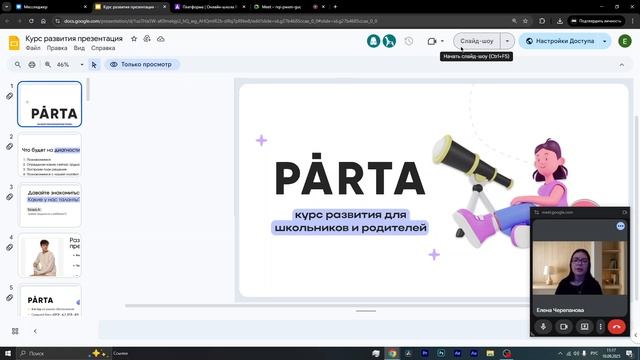Collapse the filmstrip with left chevron
This screenshot has height=360, width=640.
point(35,331)
